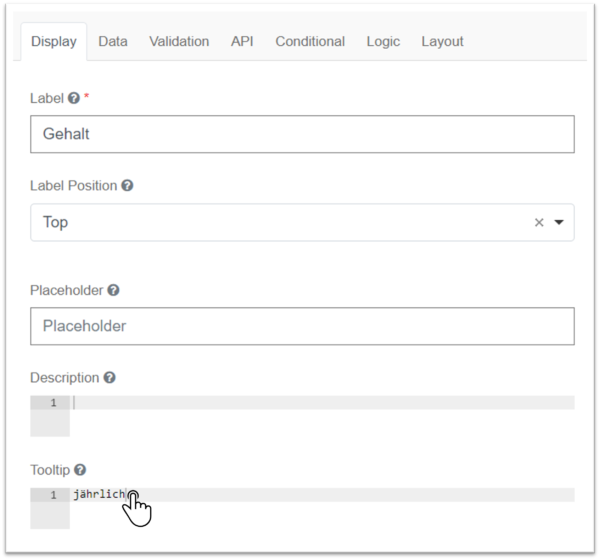This screenshot has width=600, height=560.
Task: Open the Logic tab
Action: tap(383, 41)
